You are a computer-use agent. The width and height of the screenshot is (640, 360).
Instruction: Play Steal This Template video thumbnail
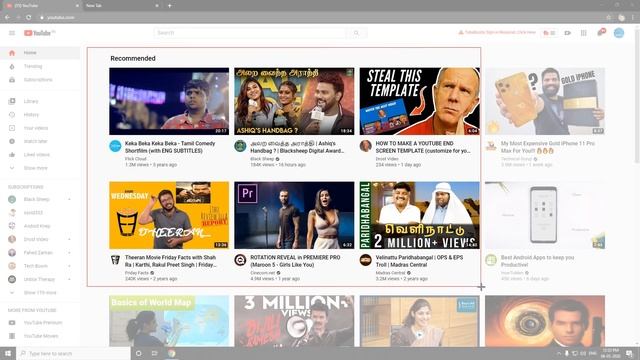pyautogui.click(x=420, y=101)
